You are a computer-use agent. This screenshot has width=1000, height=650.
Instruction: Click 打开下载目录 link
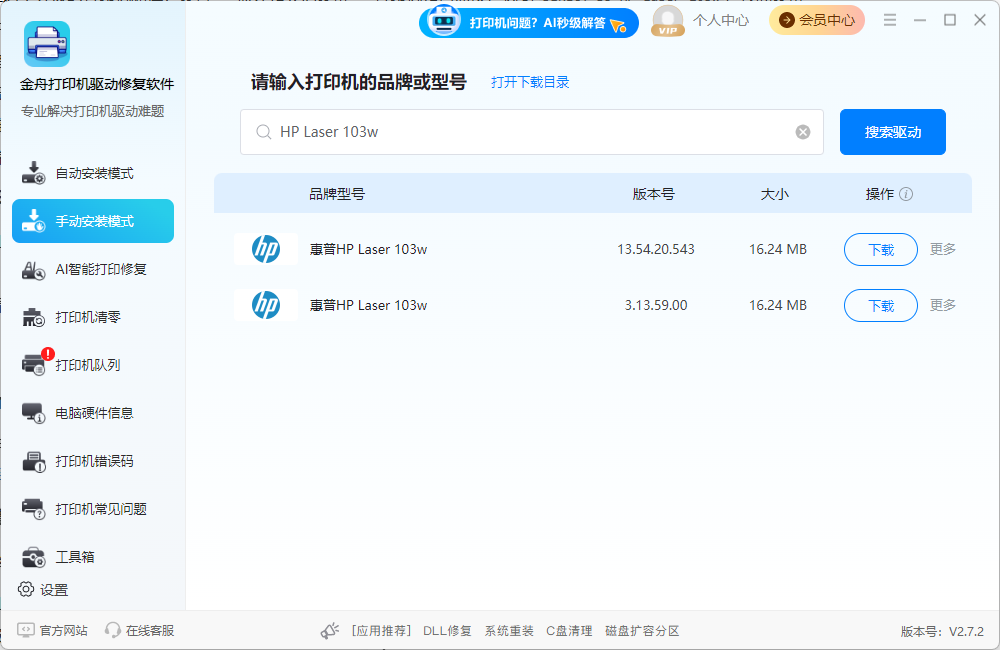(530, 82)
